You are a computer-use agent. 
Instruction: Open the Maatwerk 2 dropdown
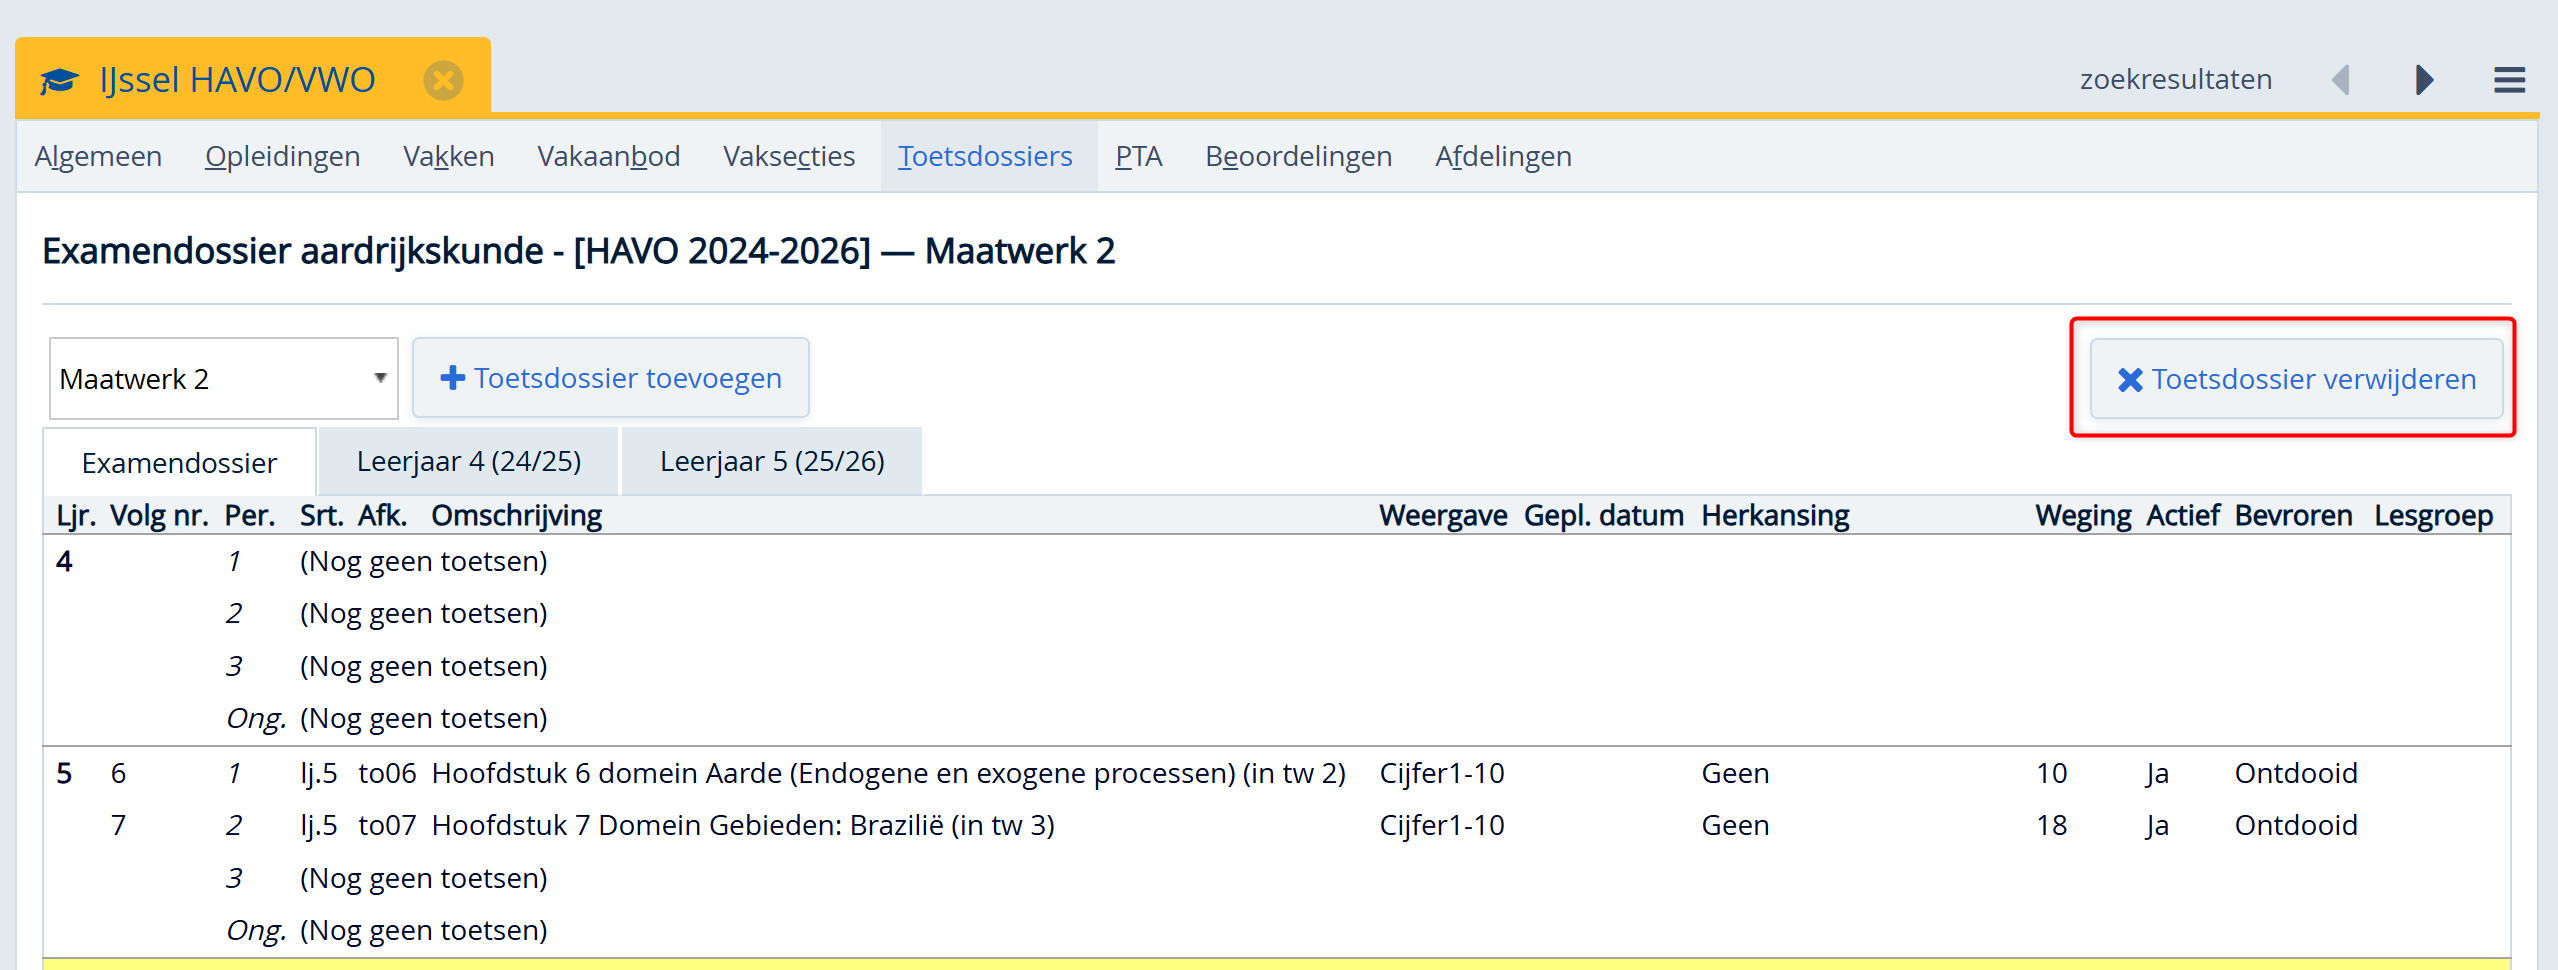point(223,379)
